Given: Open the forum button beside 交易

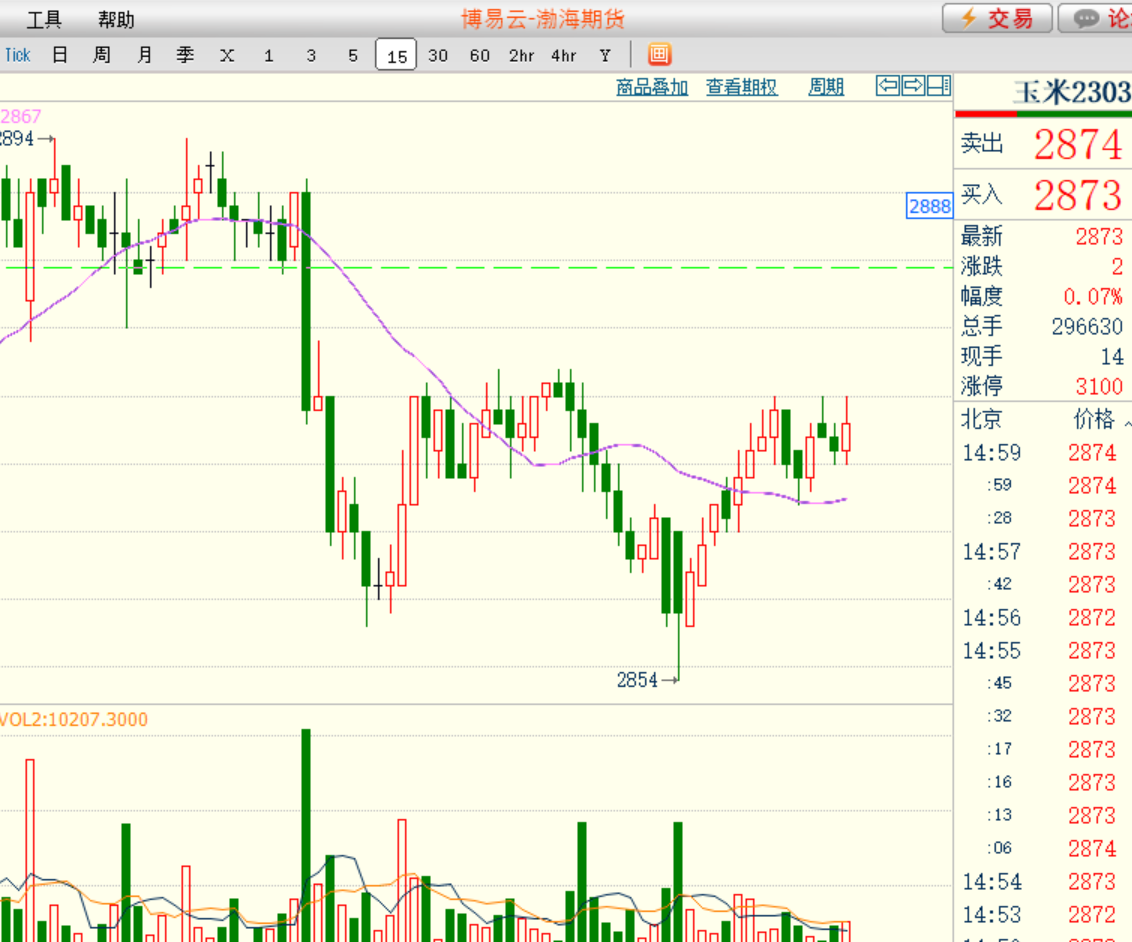Looking at the screenshot, I should pyautogui.click(x=1096, y=18).
